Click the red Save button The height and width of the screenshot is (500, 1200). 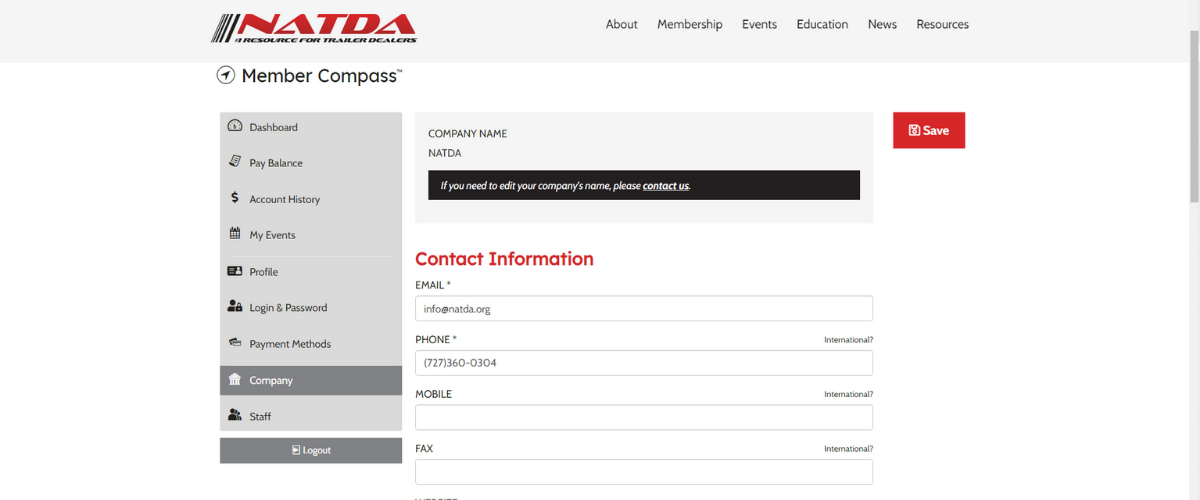pyautogui.click(x=929, y=130)
